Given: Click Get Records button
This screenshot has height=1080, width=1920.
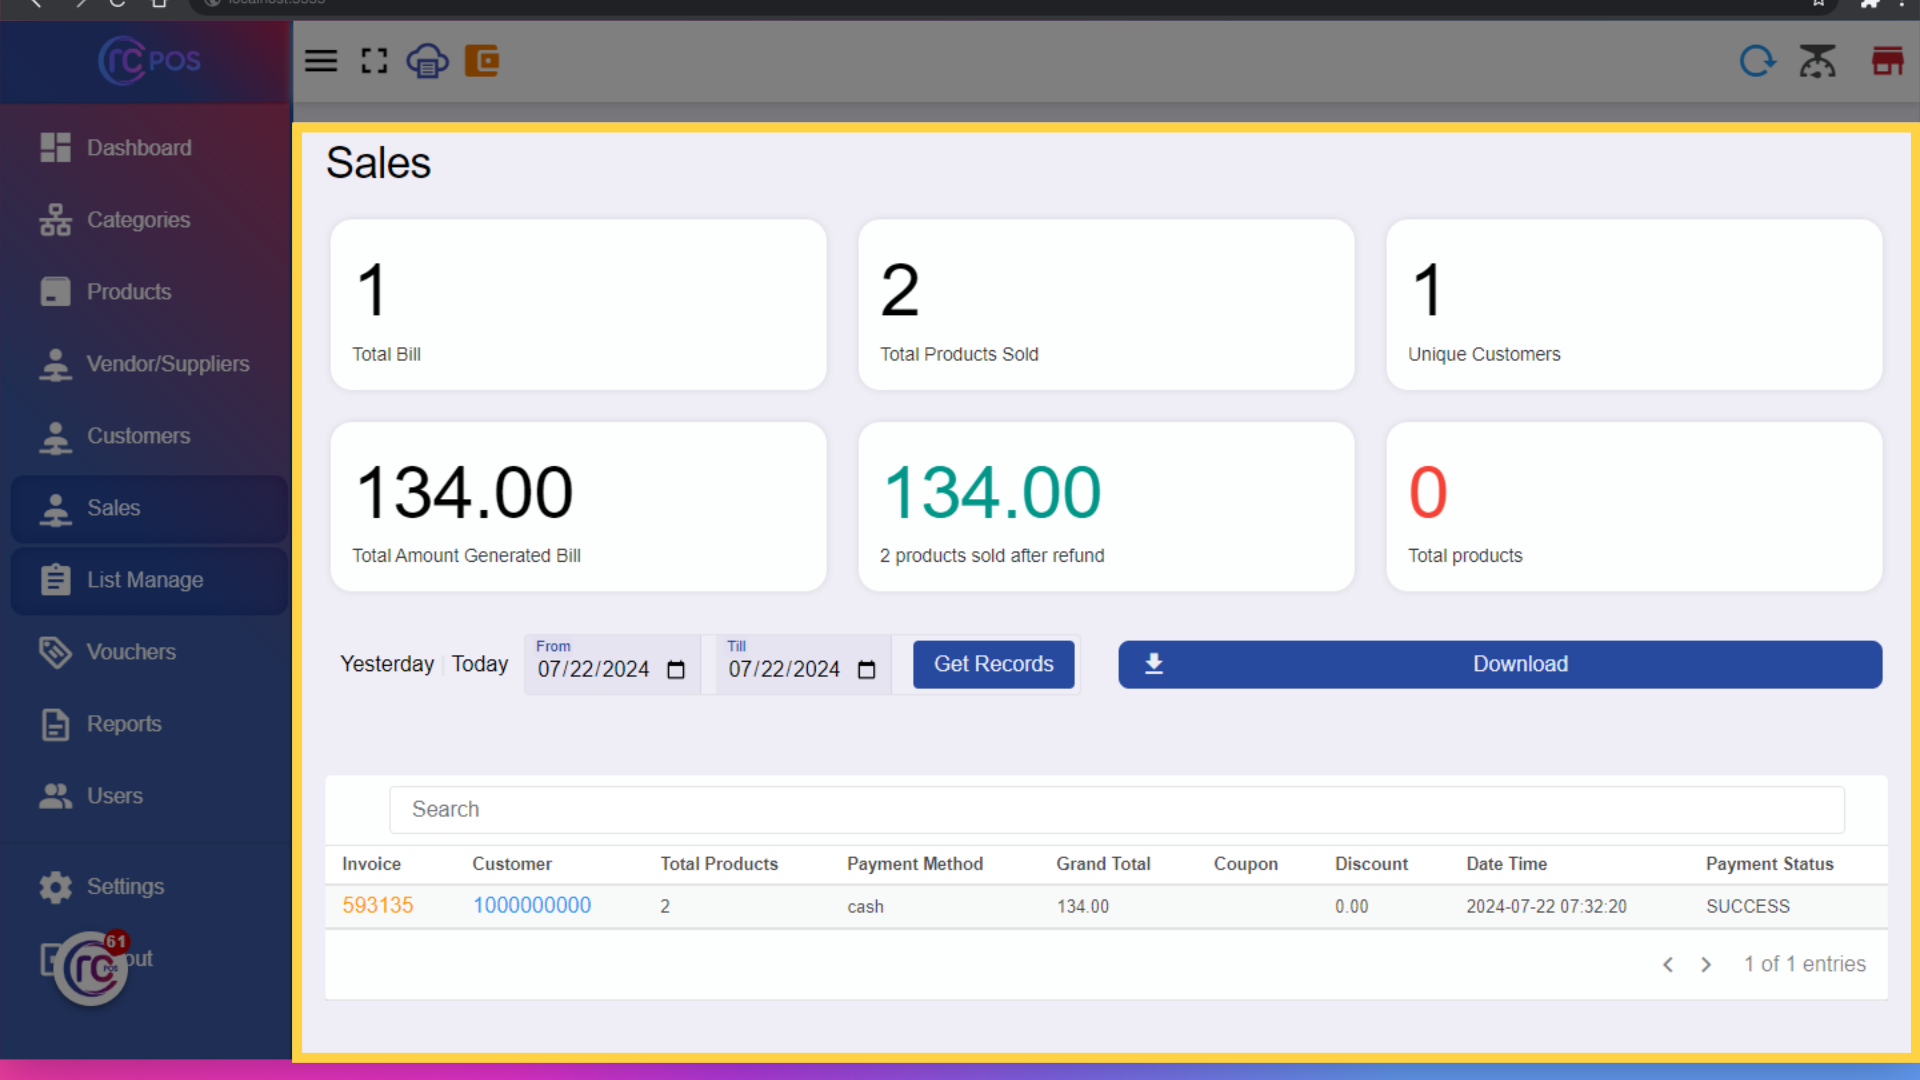Looking at the screenshot, I should click(993, 664).
